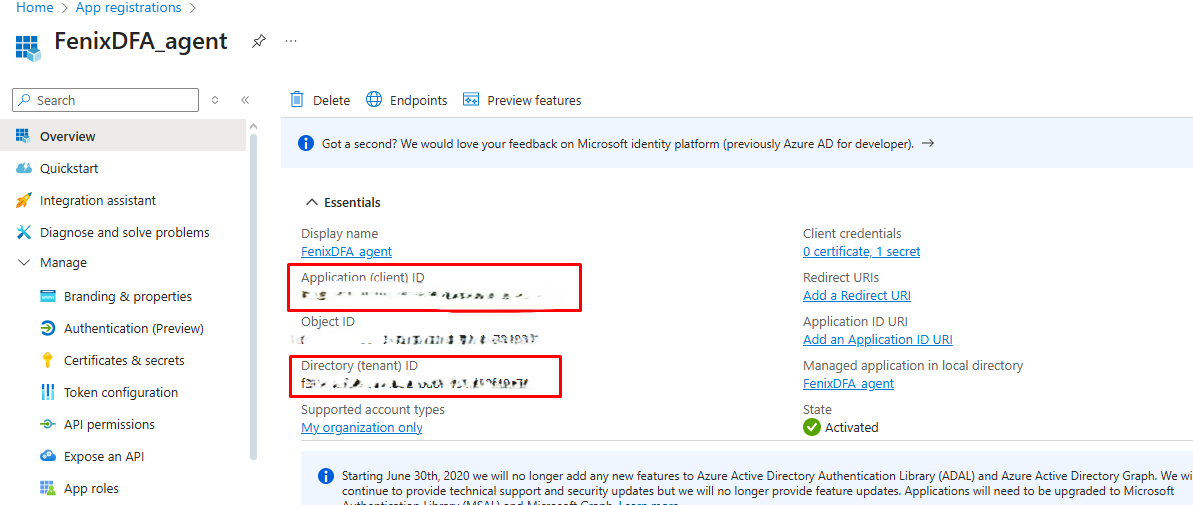Click the sidebar expand/collapse arrows button

215,100
